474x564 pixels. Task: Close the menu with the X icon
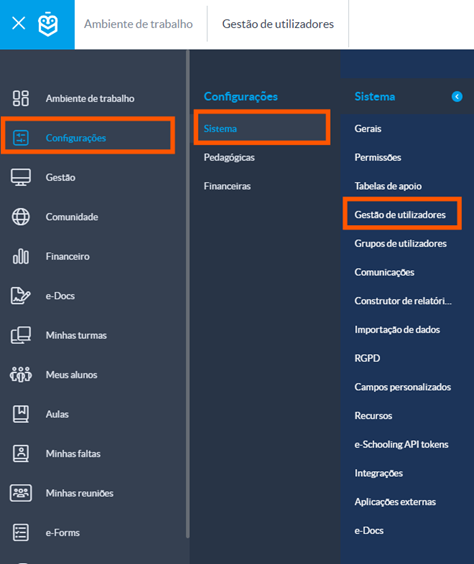tap(18, 24)
